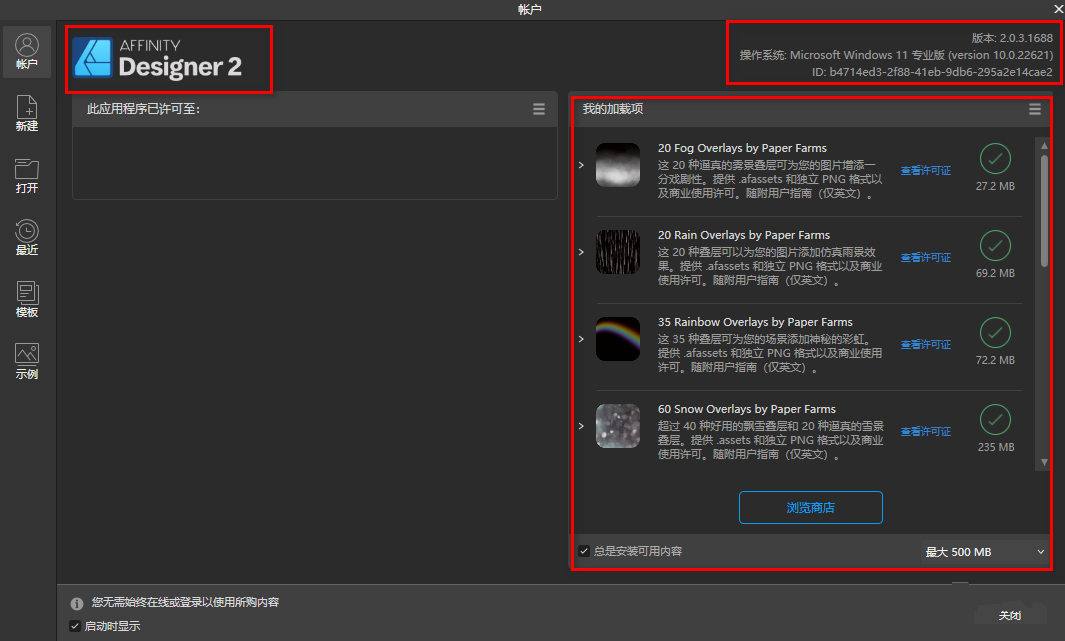The height and width of the screenshot is (641, 1065).
Task: Open menu icon of 我的加载项 panel
Action: 1034,109
